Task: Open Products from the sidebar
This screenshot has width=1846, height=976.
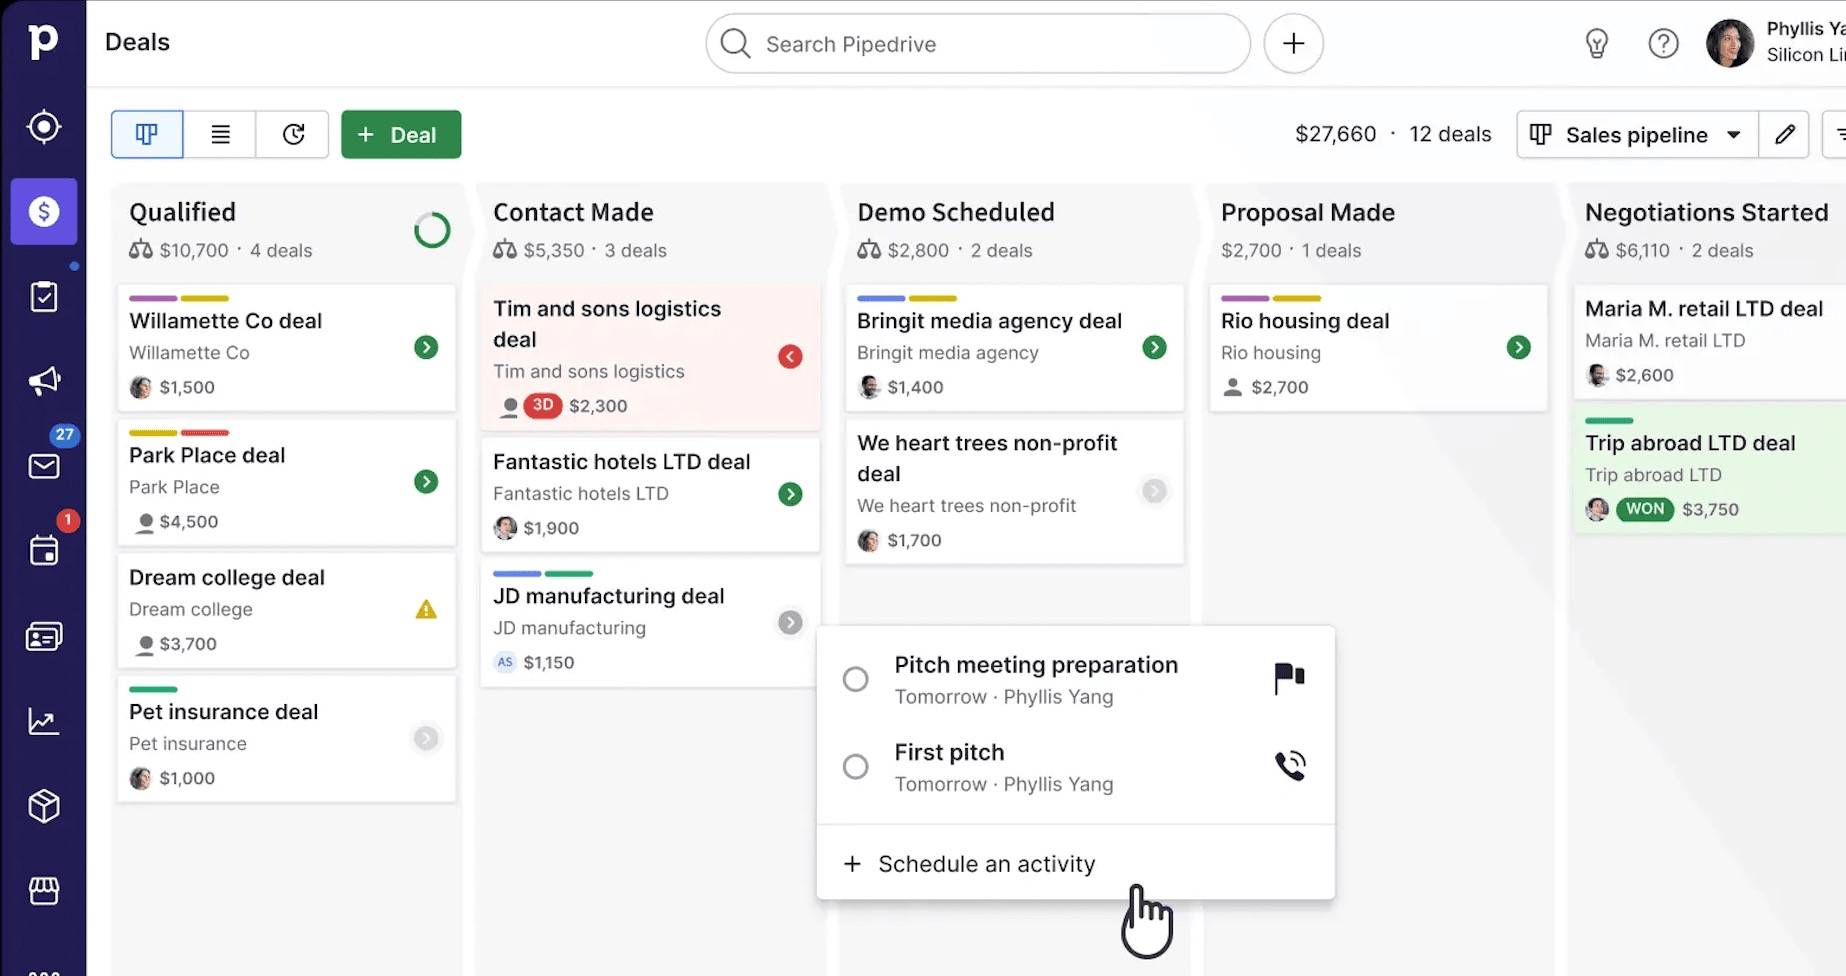Action: [x=44, y=806]
